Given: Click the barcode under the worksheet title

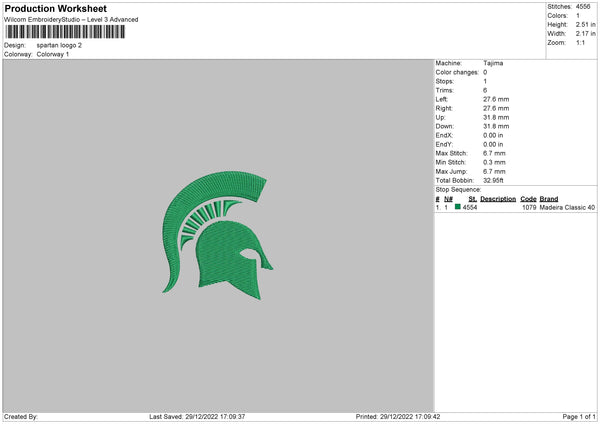Looking at the screenshot, I should point(65,32).
